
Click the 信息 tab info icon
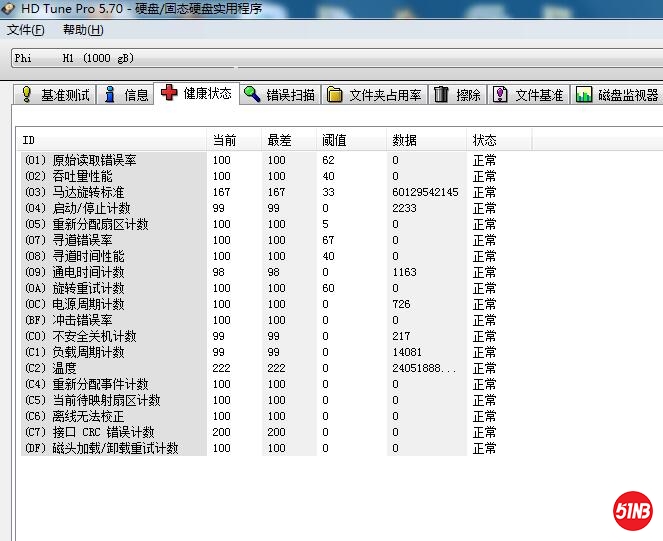[110, 95]
